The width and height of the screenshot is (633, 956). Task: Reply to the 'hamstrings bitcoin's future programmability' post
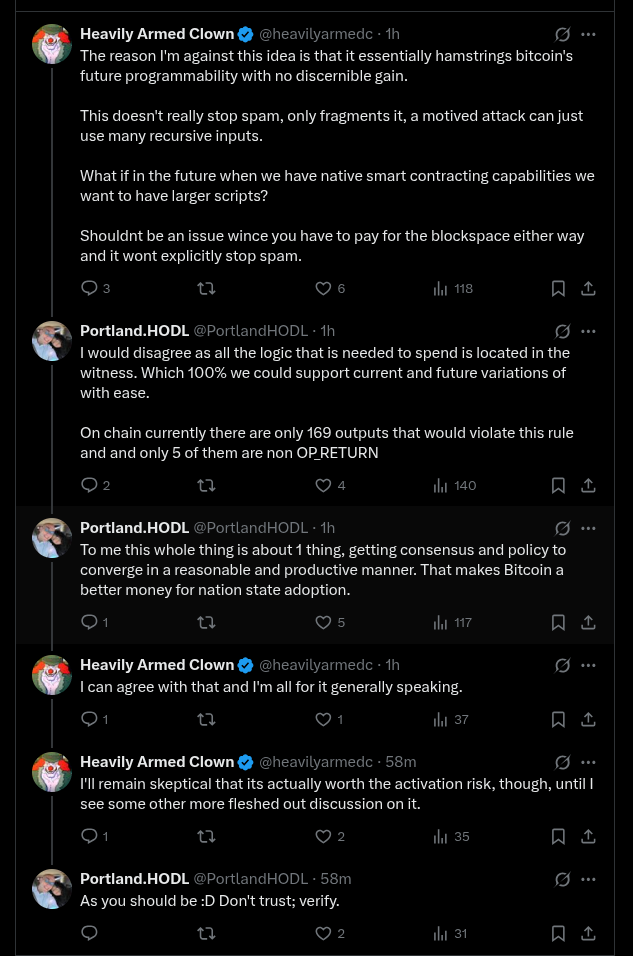coord(89,288)
